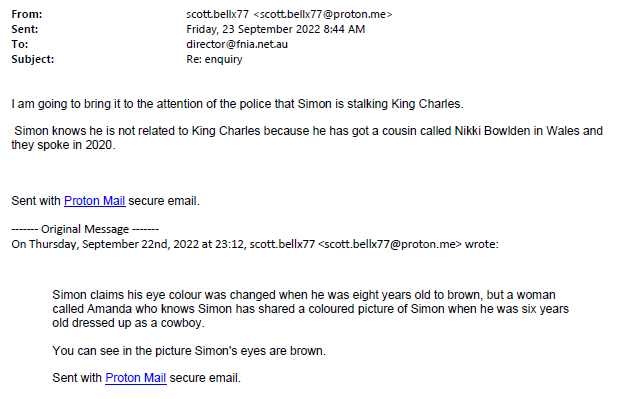Click the quoted sender email before wrote:
This screenshot has height=399, width=638.
[x=389, y=244]
